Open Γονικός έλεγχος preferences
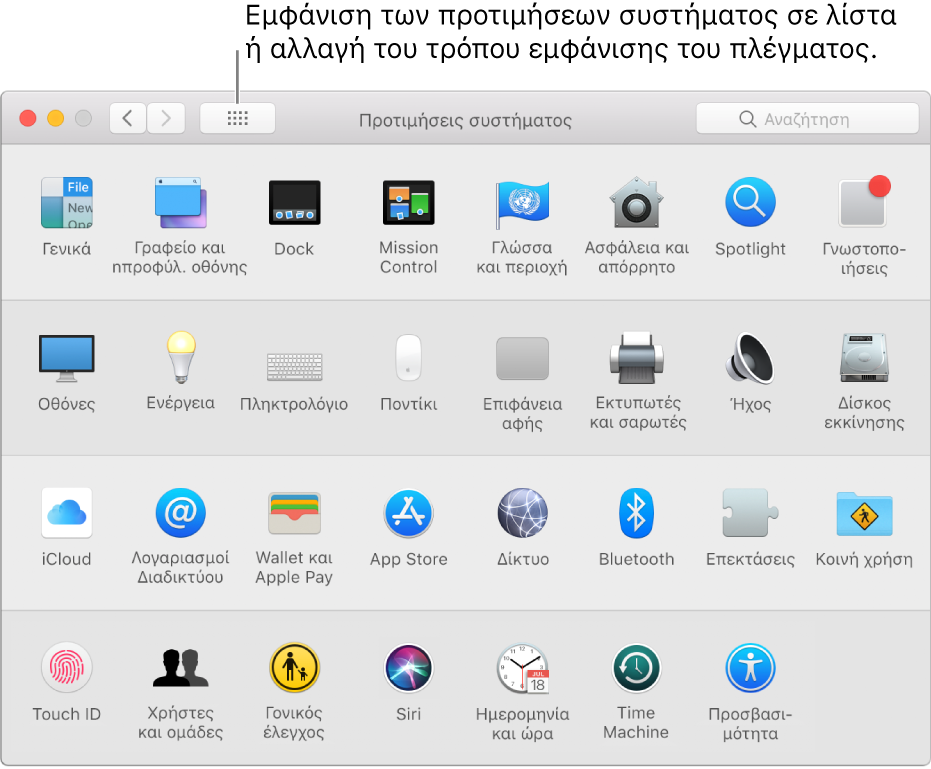 pos(294,668)
